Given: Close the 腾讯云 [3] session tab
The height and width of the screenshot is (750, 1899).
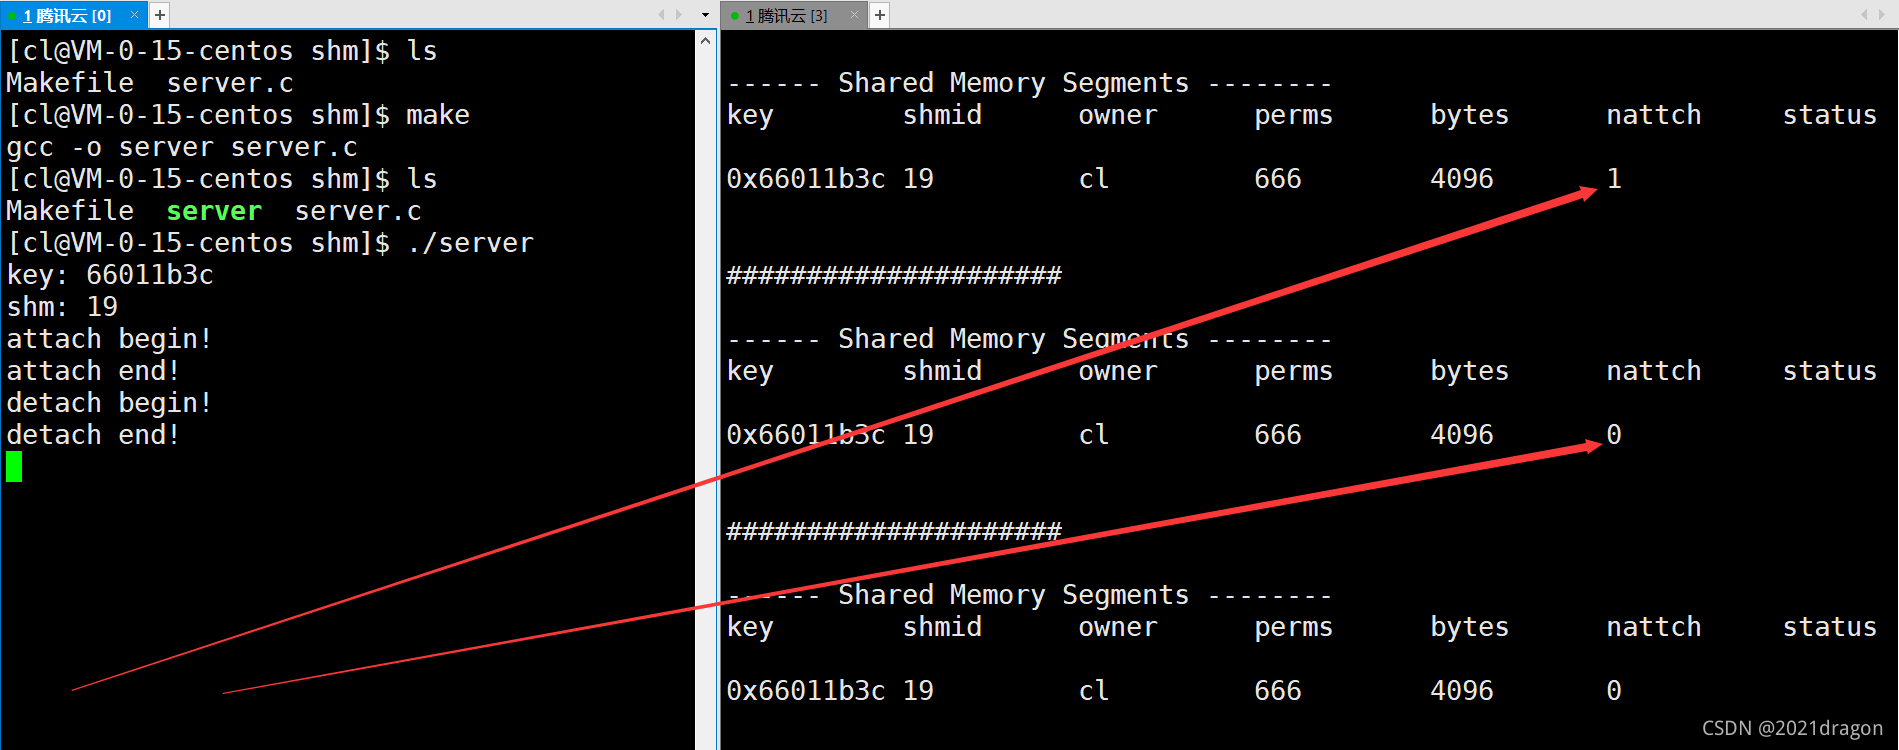Looking at the screenshot, I should [x=854, y=15].
